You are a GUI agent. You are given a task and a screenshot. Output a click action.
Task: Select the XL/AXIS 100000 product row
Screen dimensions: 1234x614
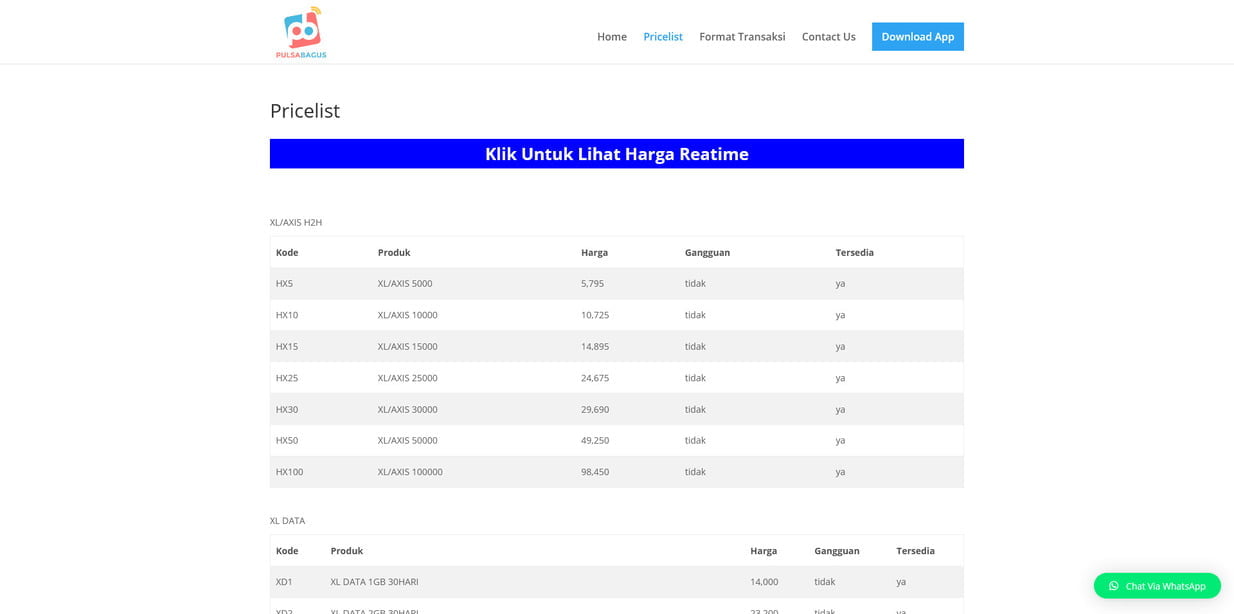tap(410, 472)
